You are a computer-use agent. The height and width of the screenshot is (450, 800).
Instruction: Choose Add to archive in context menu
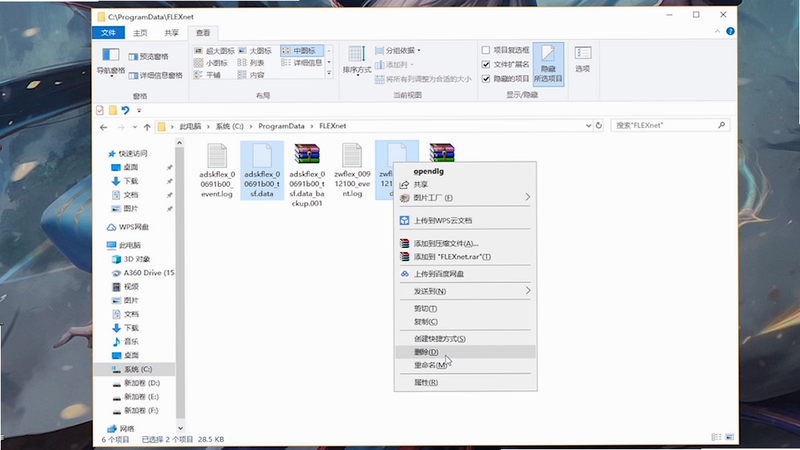[x=465, y=243]
